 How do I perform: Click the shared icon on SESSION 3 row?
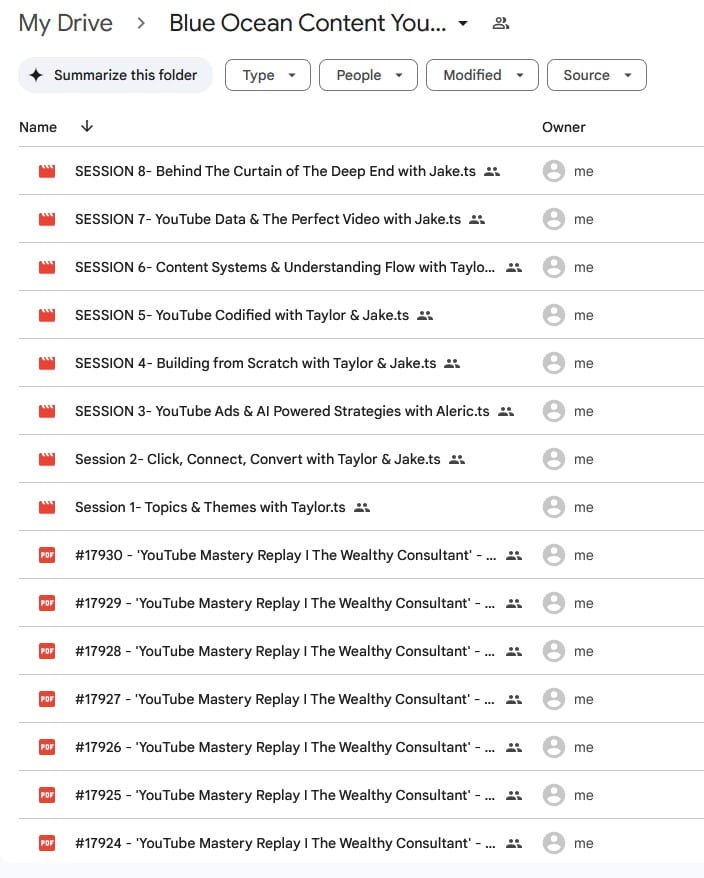pos(506,412)
